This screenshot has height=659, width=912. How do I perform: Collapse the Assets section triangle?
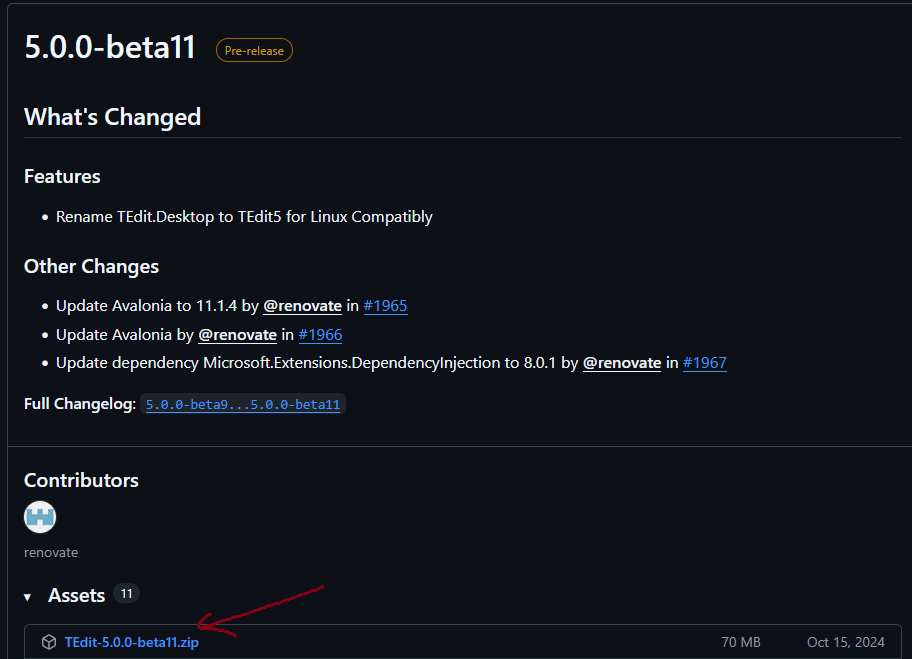coord(28,597)
